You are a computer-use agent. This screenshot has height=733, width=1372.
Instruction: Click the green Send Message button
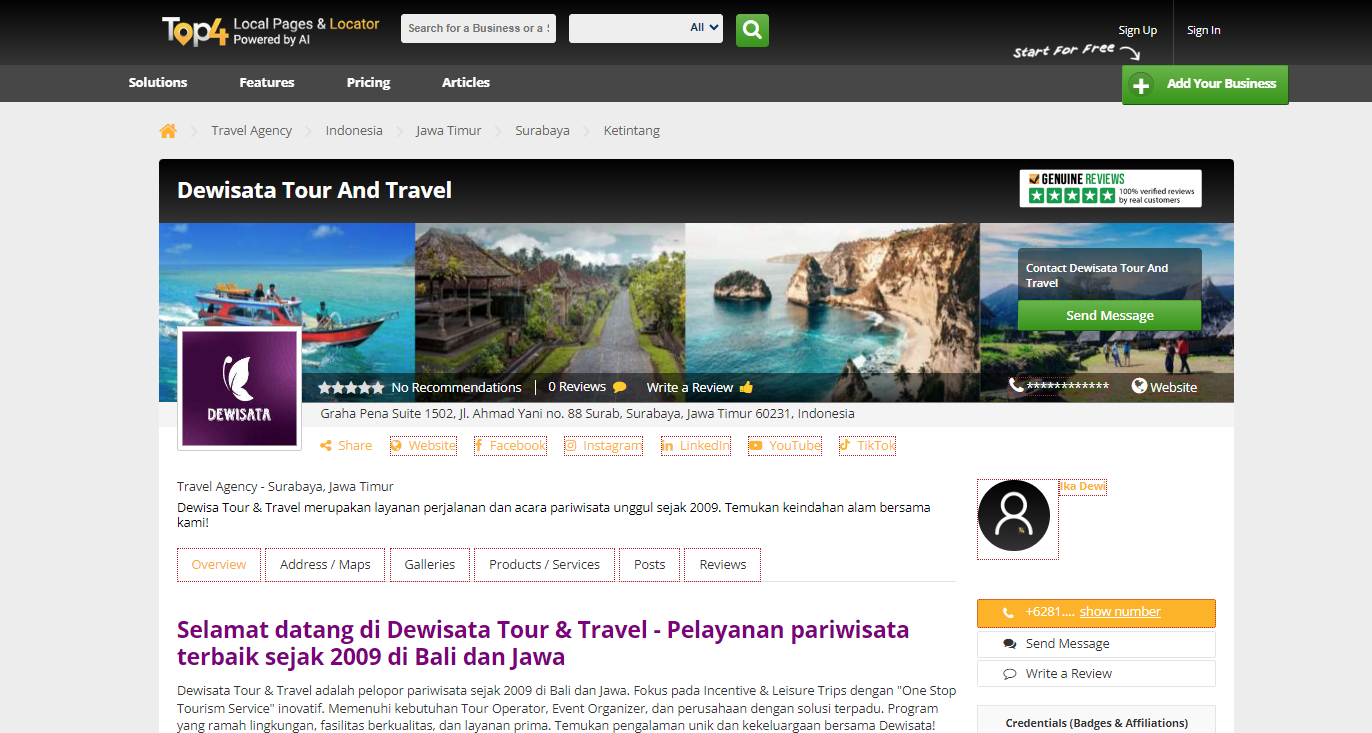(1109, 315)
